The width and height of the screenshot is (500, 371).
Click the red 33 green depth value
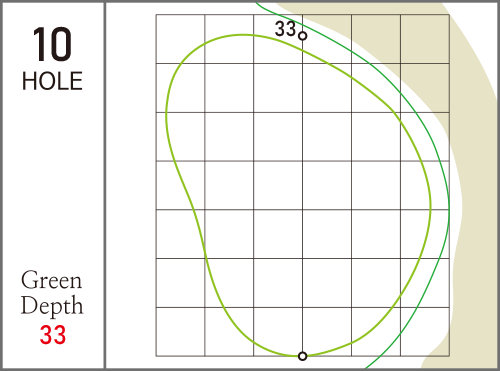coord(53,335)
